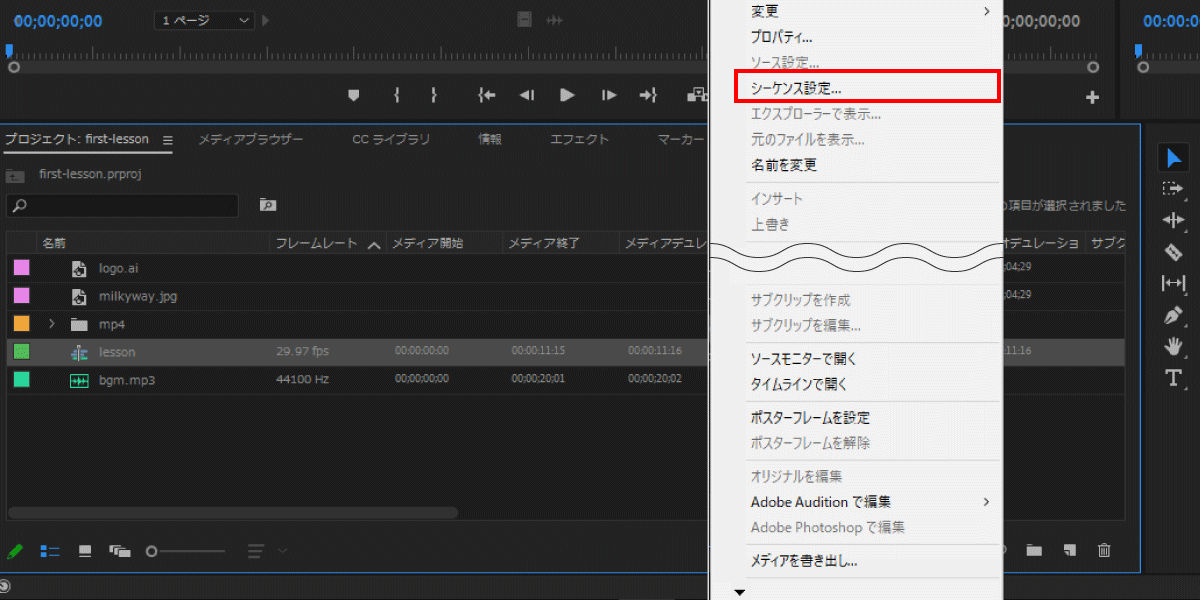
Task: Click the New Item icon
Action: coord(1070,551)
